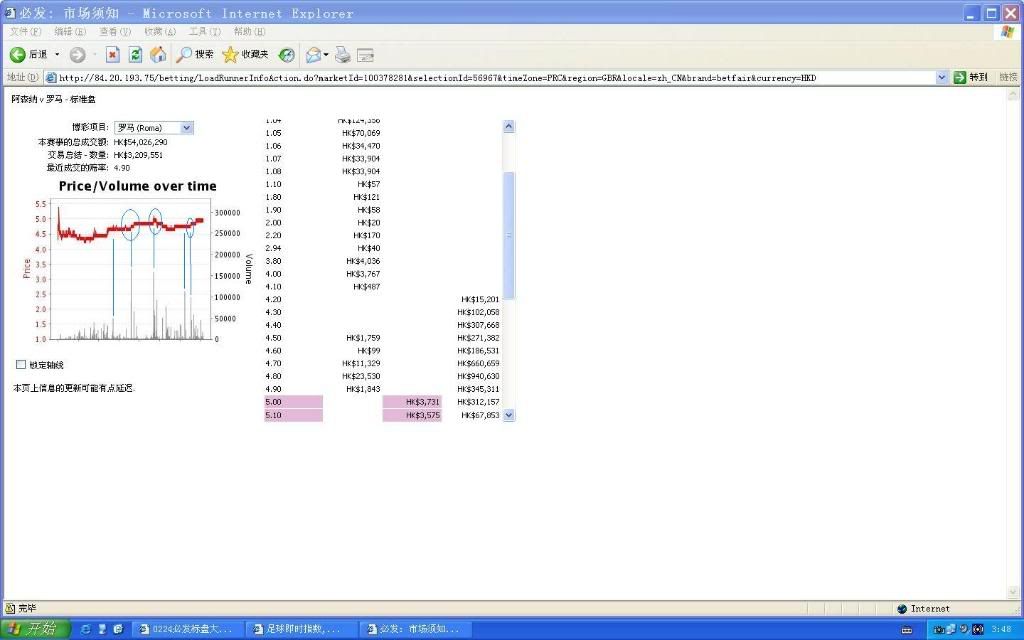
Task: Open the 工具(T) menu
Action: [x=205, y=32]
